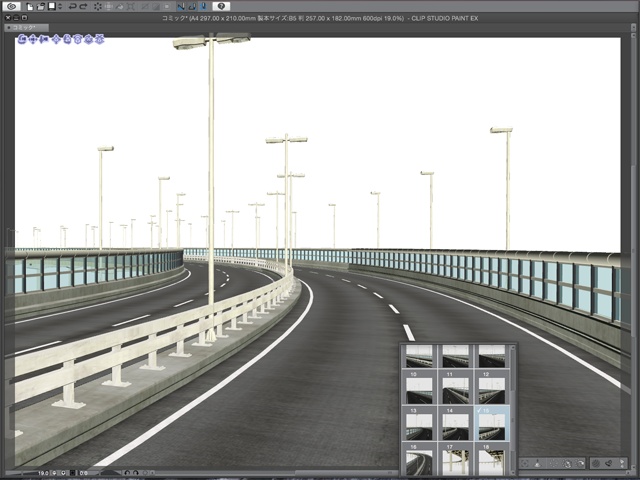Redo the last undone action
This screenshot has width=640, height=480.
click(x=83, y=6)
